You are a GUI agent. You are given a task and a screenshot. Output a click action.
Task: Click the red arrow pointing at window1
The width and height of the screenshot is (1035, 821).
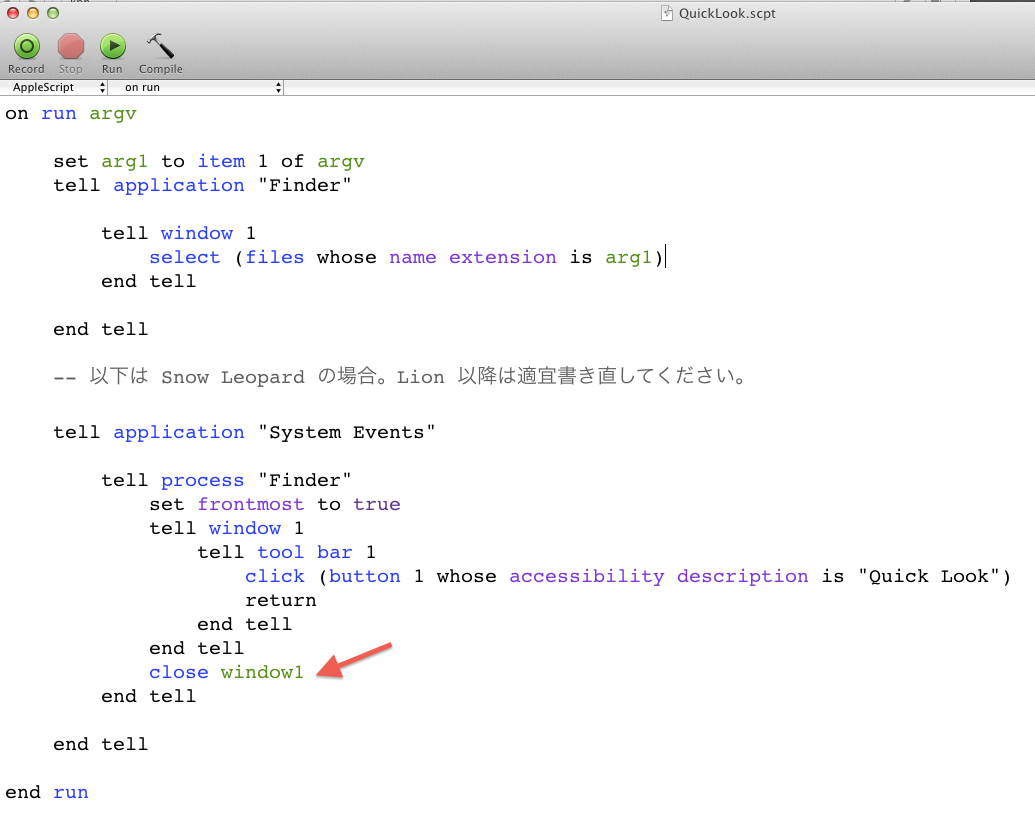pos(354,661)
